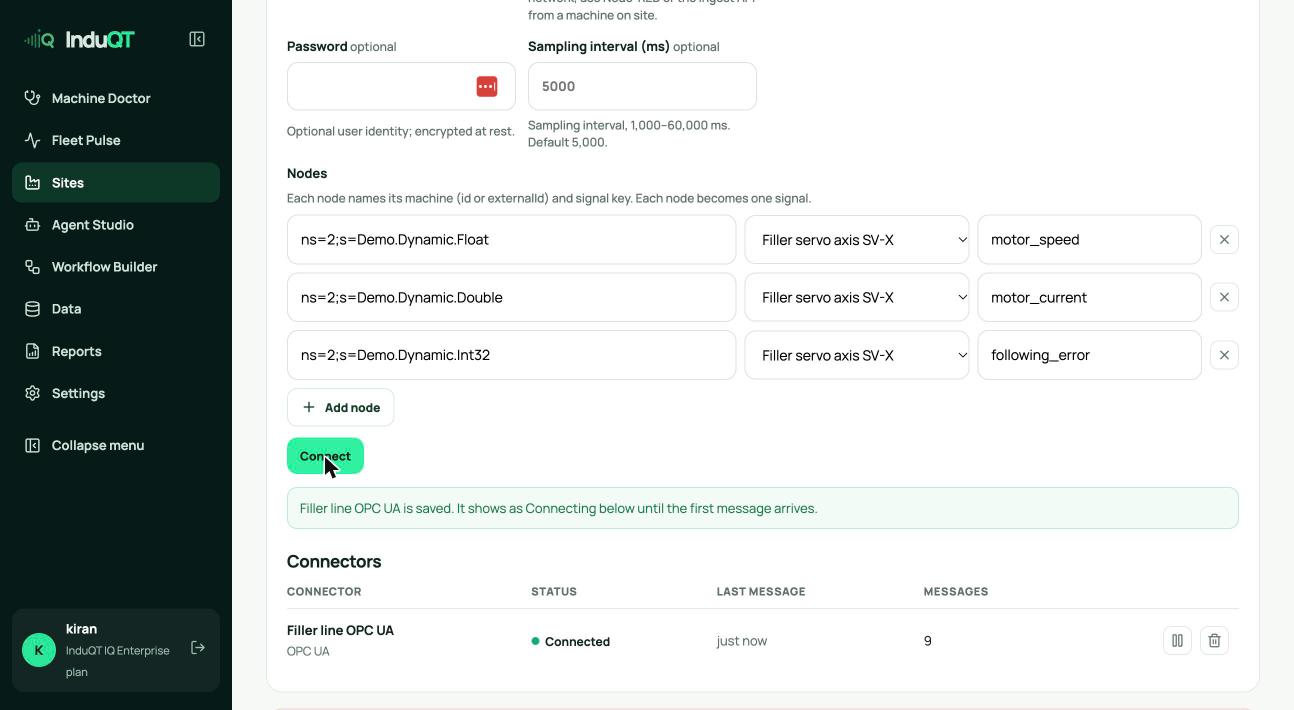
Task: Remove the following_error node row
Action: 1224,355
